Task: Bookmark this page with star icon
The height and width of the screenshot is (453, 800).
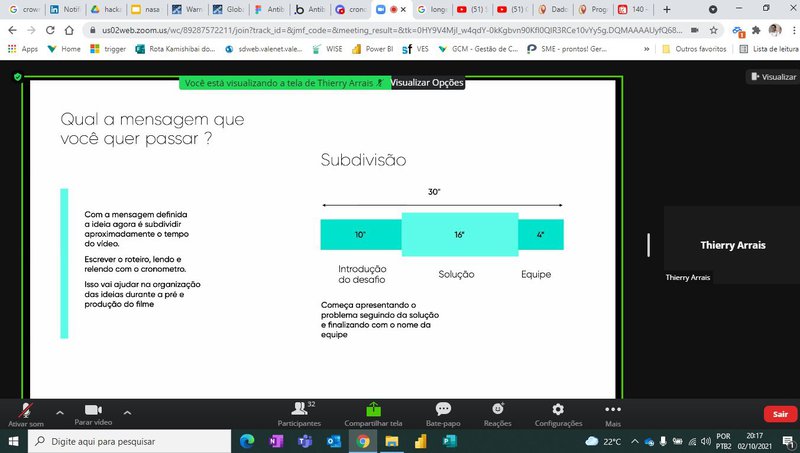Action: (x=713, y=30)
